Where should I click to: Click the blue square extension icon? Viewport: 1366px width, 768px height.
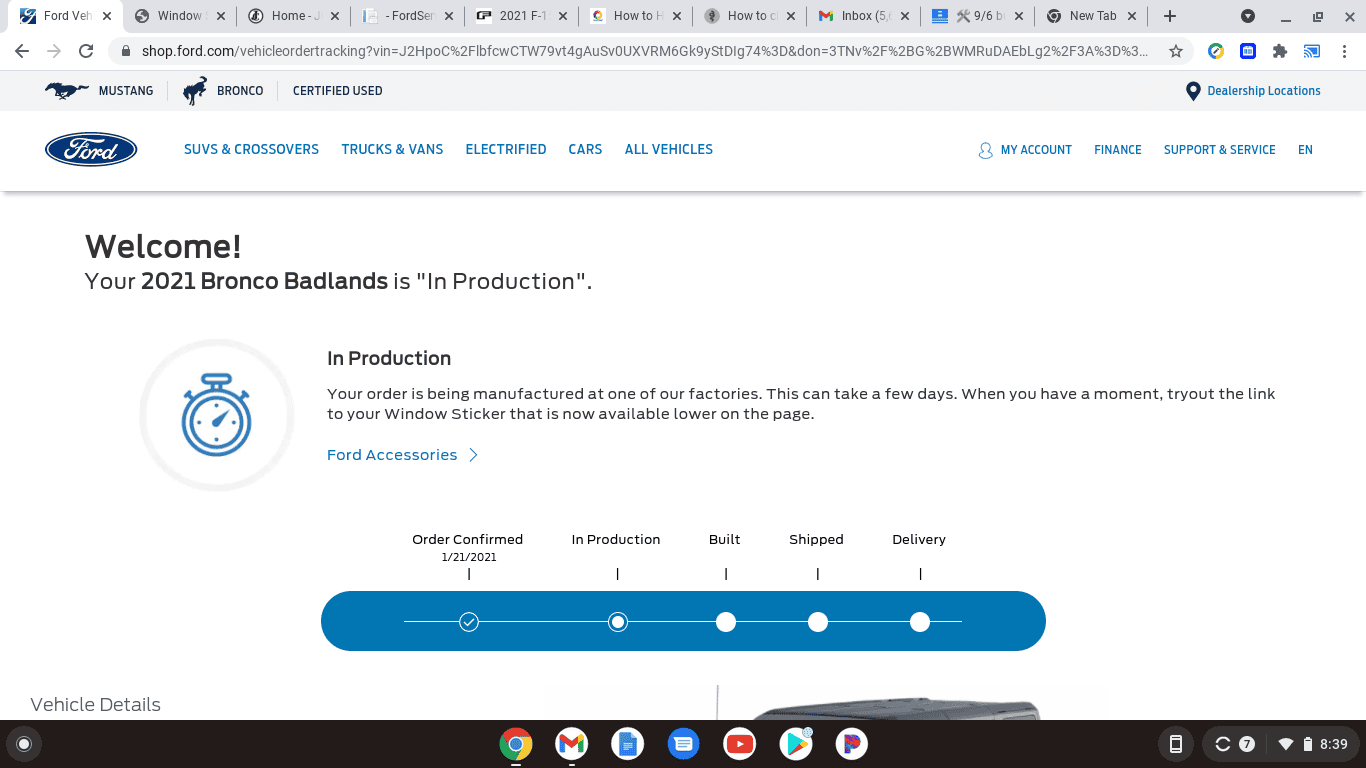point(1248,51)
